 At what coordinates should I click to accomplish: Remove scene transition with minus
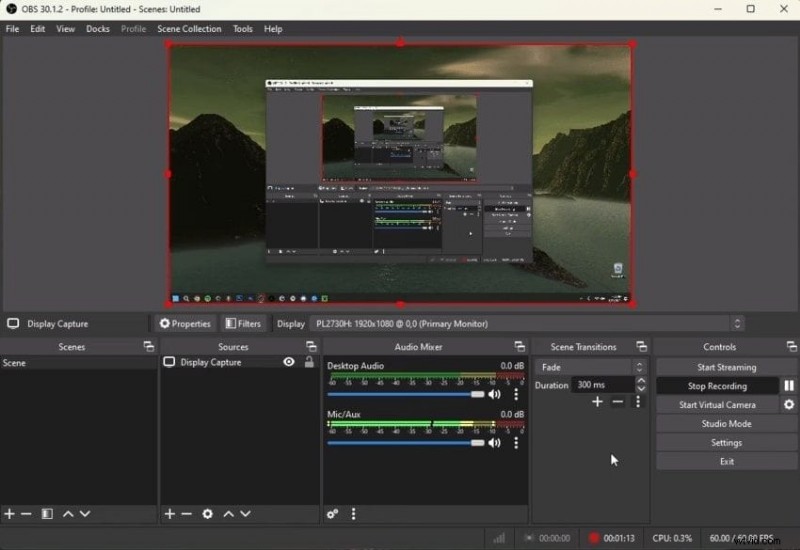tap(617, 402)
